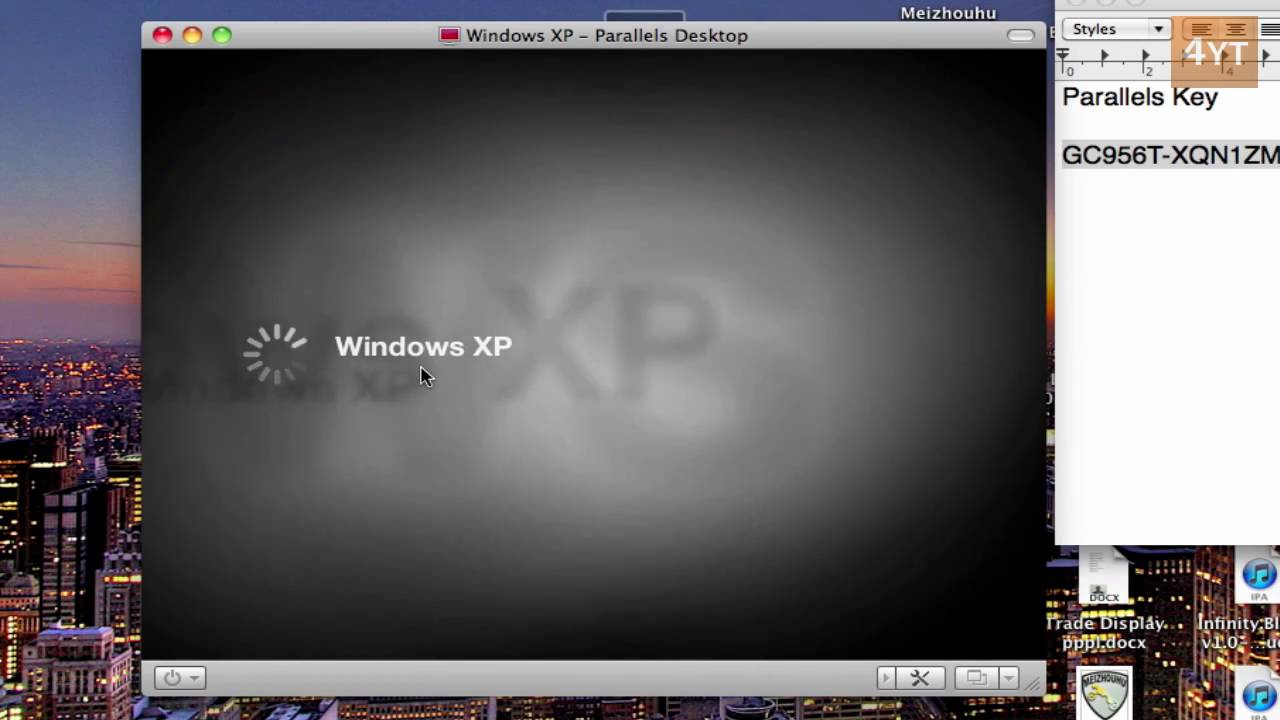Open the virtual machine configuration wrench button
The image size is (1280, 720).
click(920, 678)
